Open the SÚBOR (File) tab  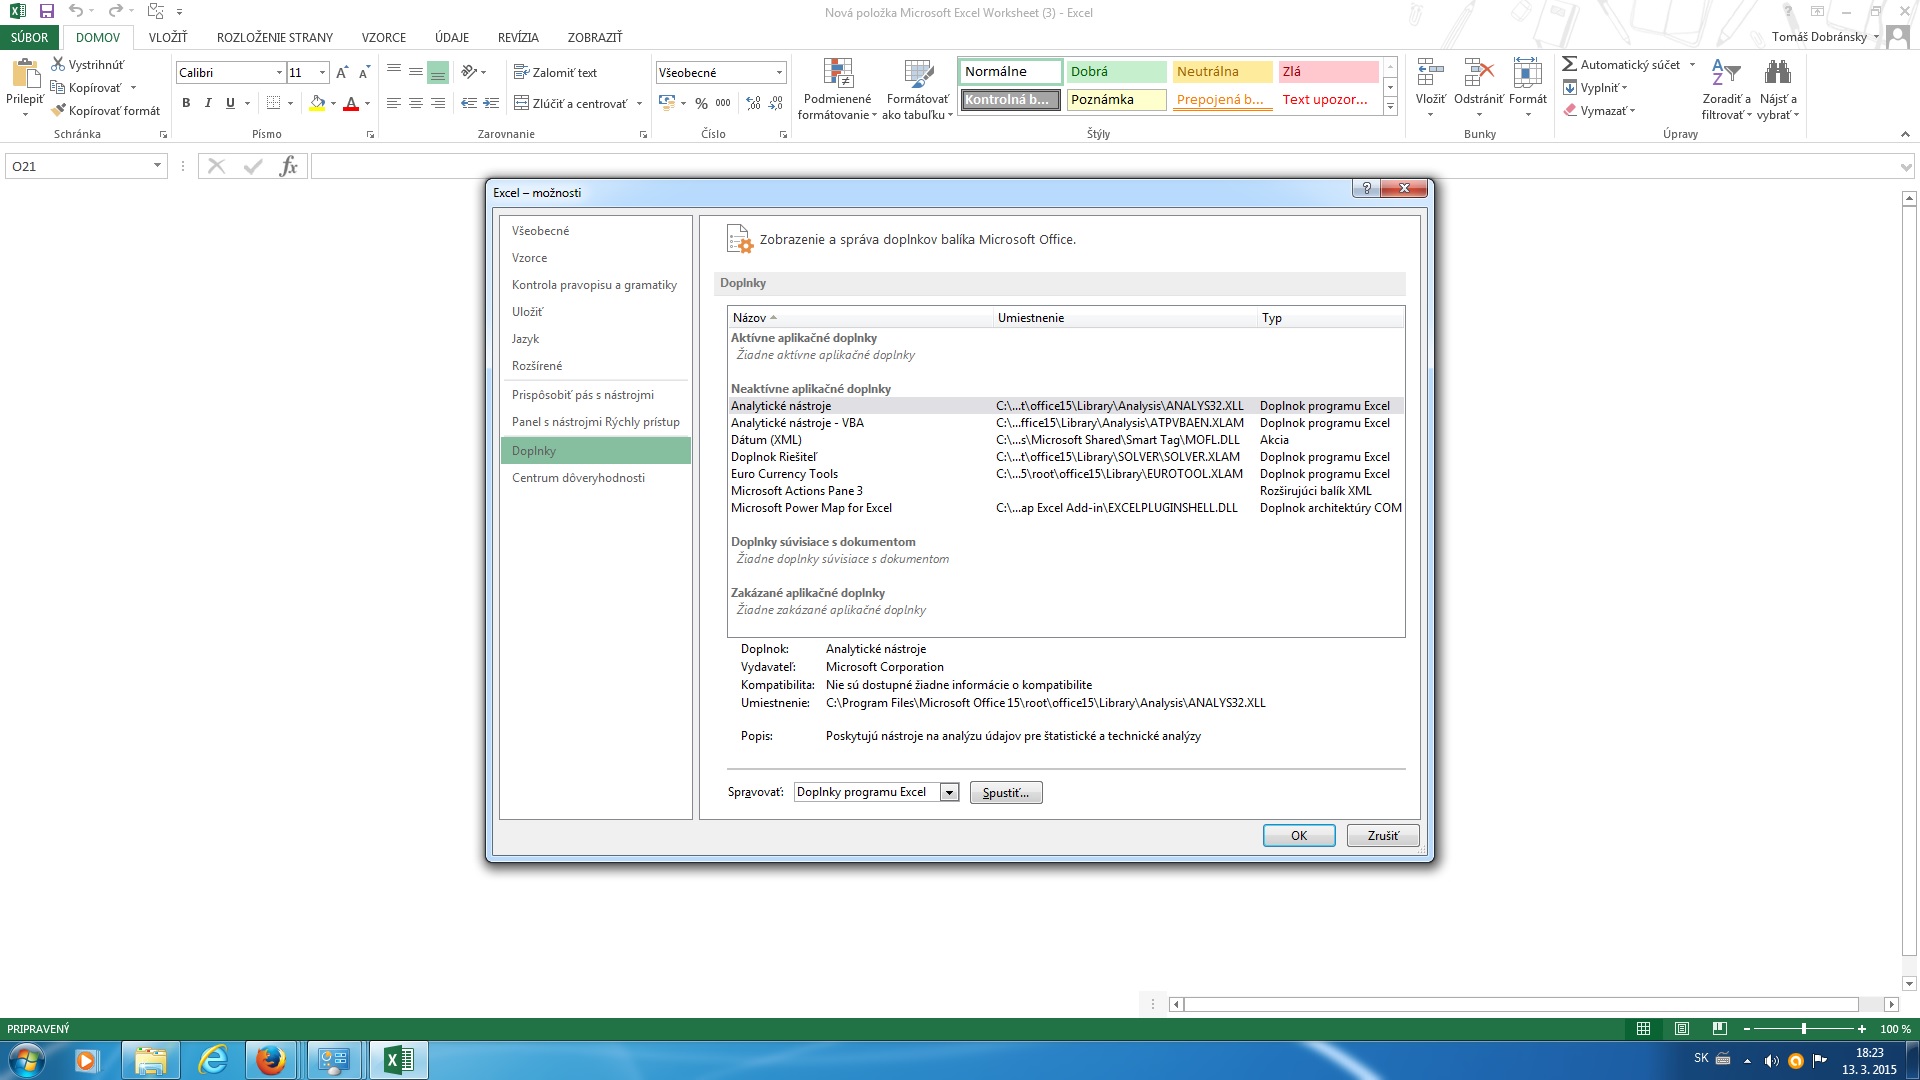[x=30, y=37]
